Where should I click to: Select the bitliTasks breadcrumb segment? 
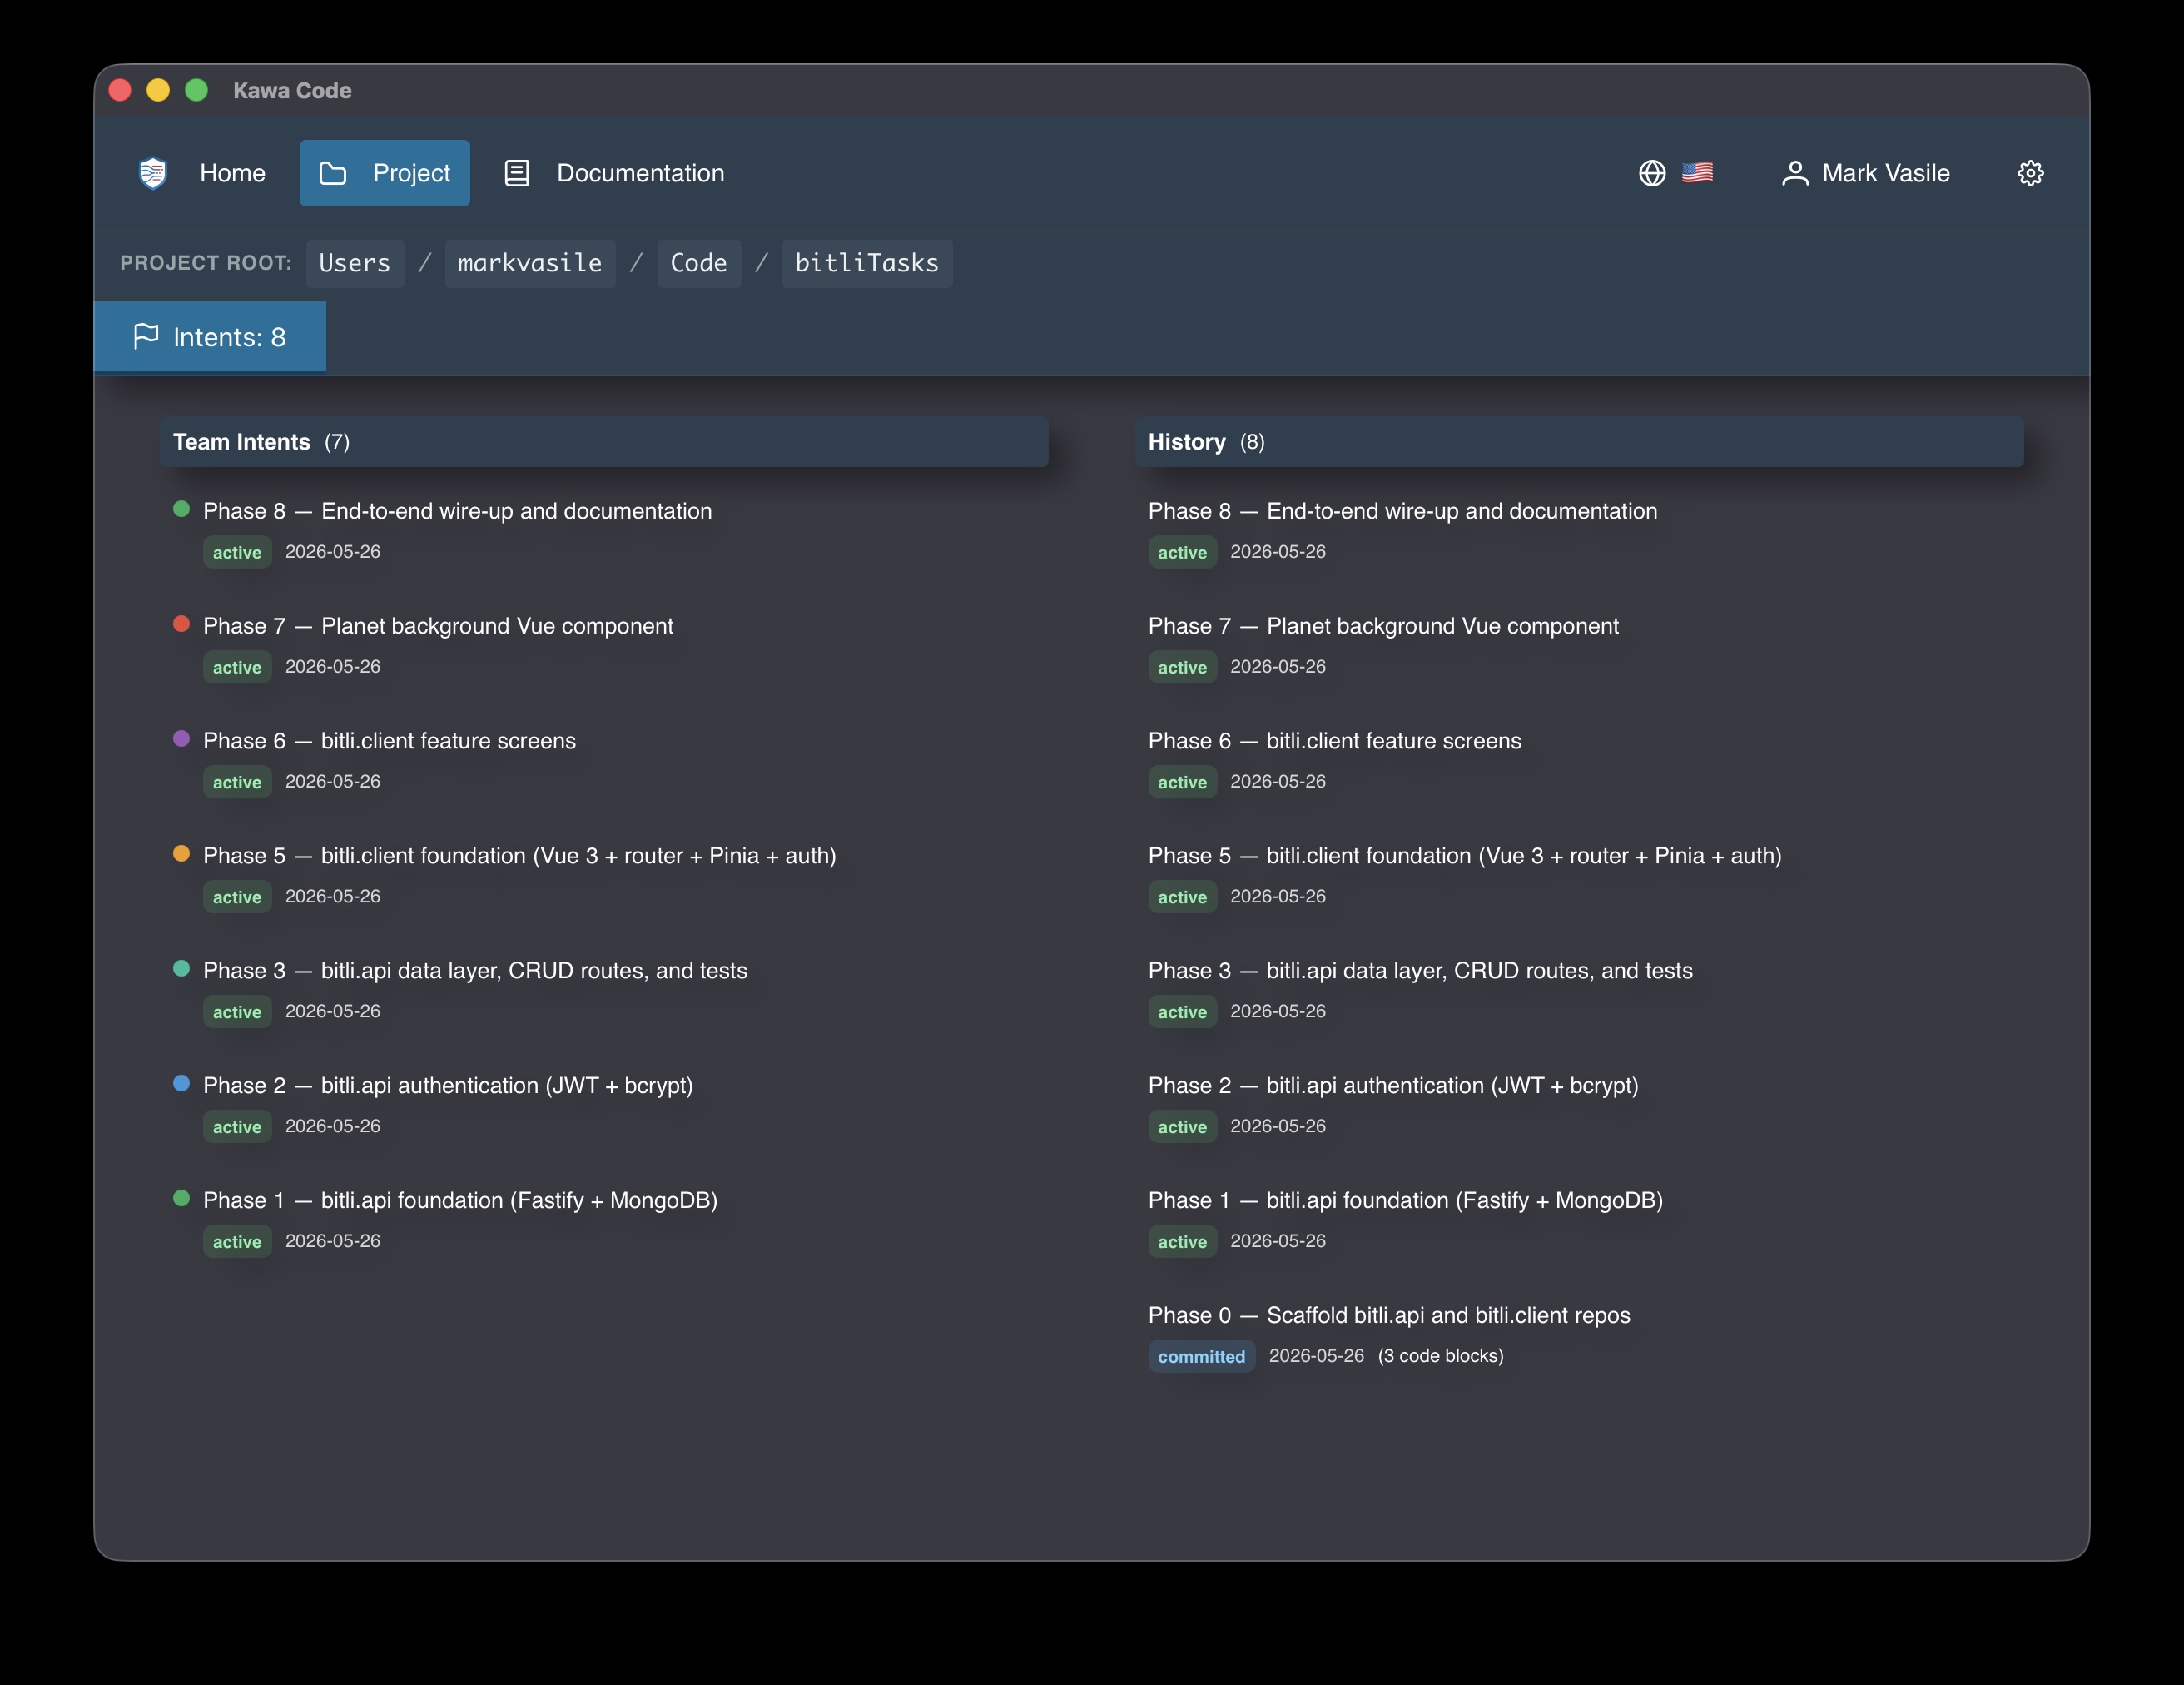(x=866, y=263)
